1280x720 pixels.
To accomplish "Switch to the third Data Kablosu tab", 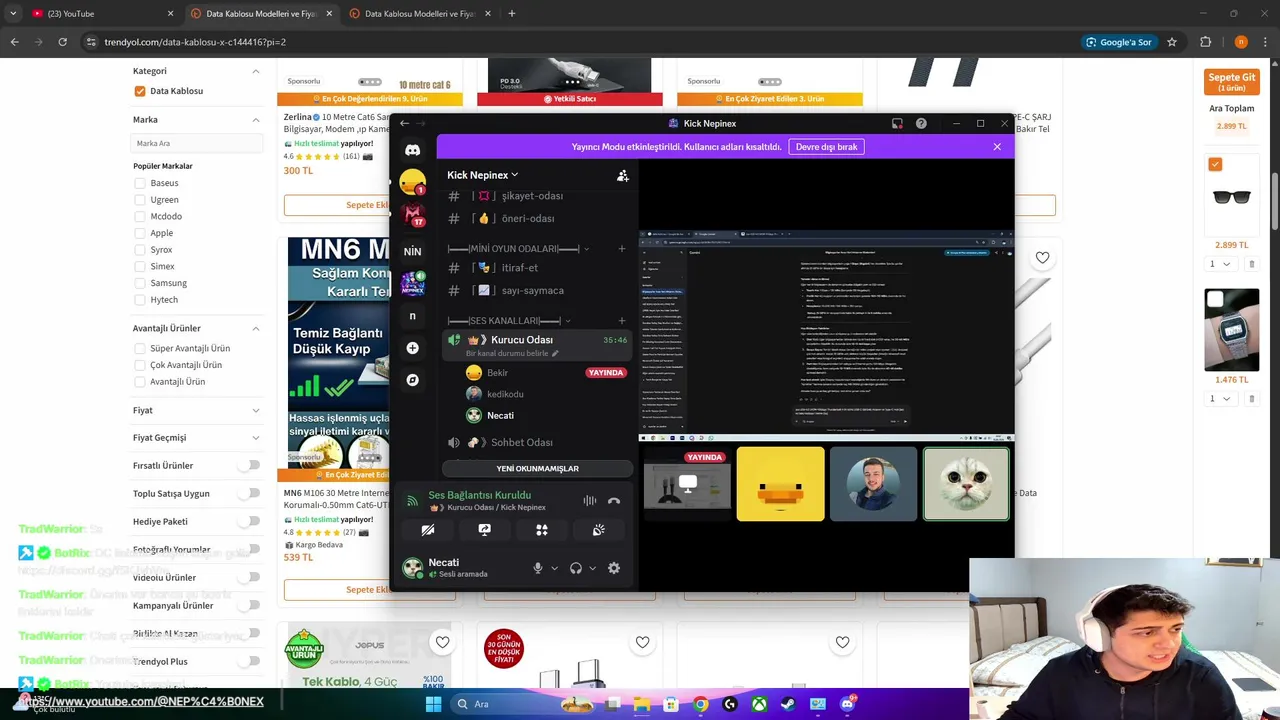I will 420,14.
